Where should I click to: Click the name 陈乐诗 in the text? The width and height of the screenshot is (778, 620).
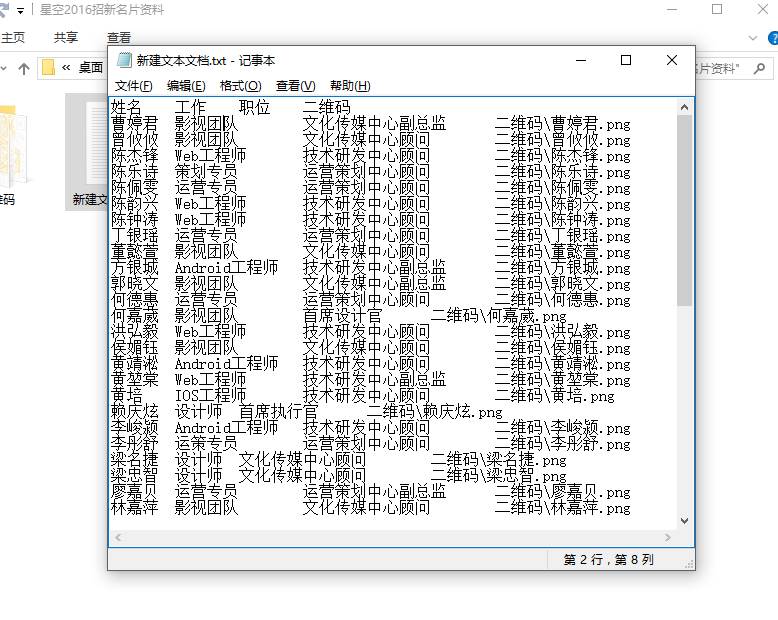[x=134, y=171]
